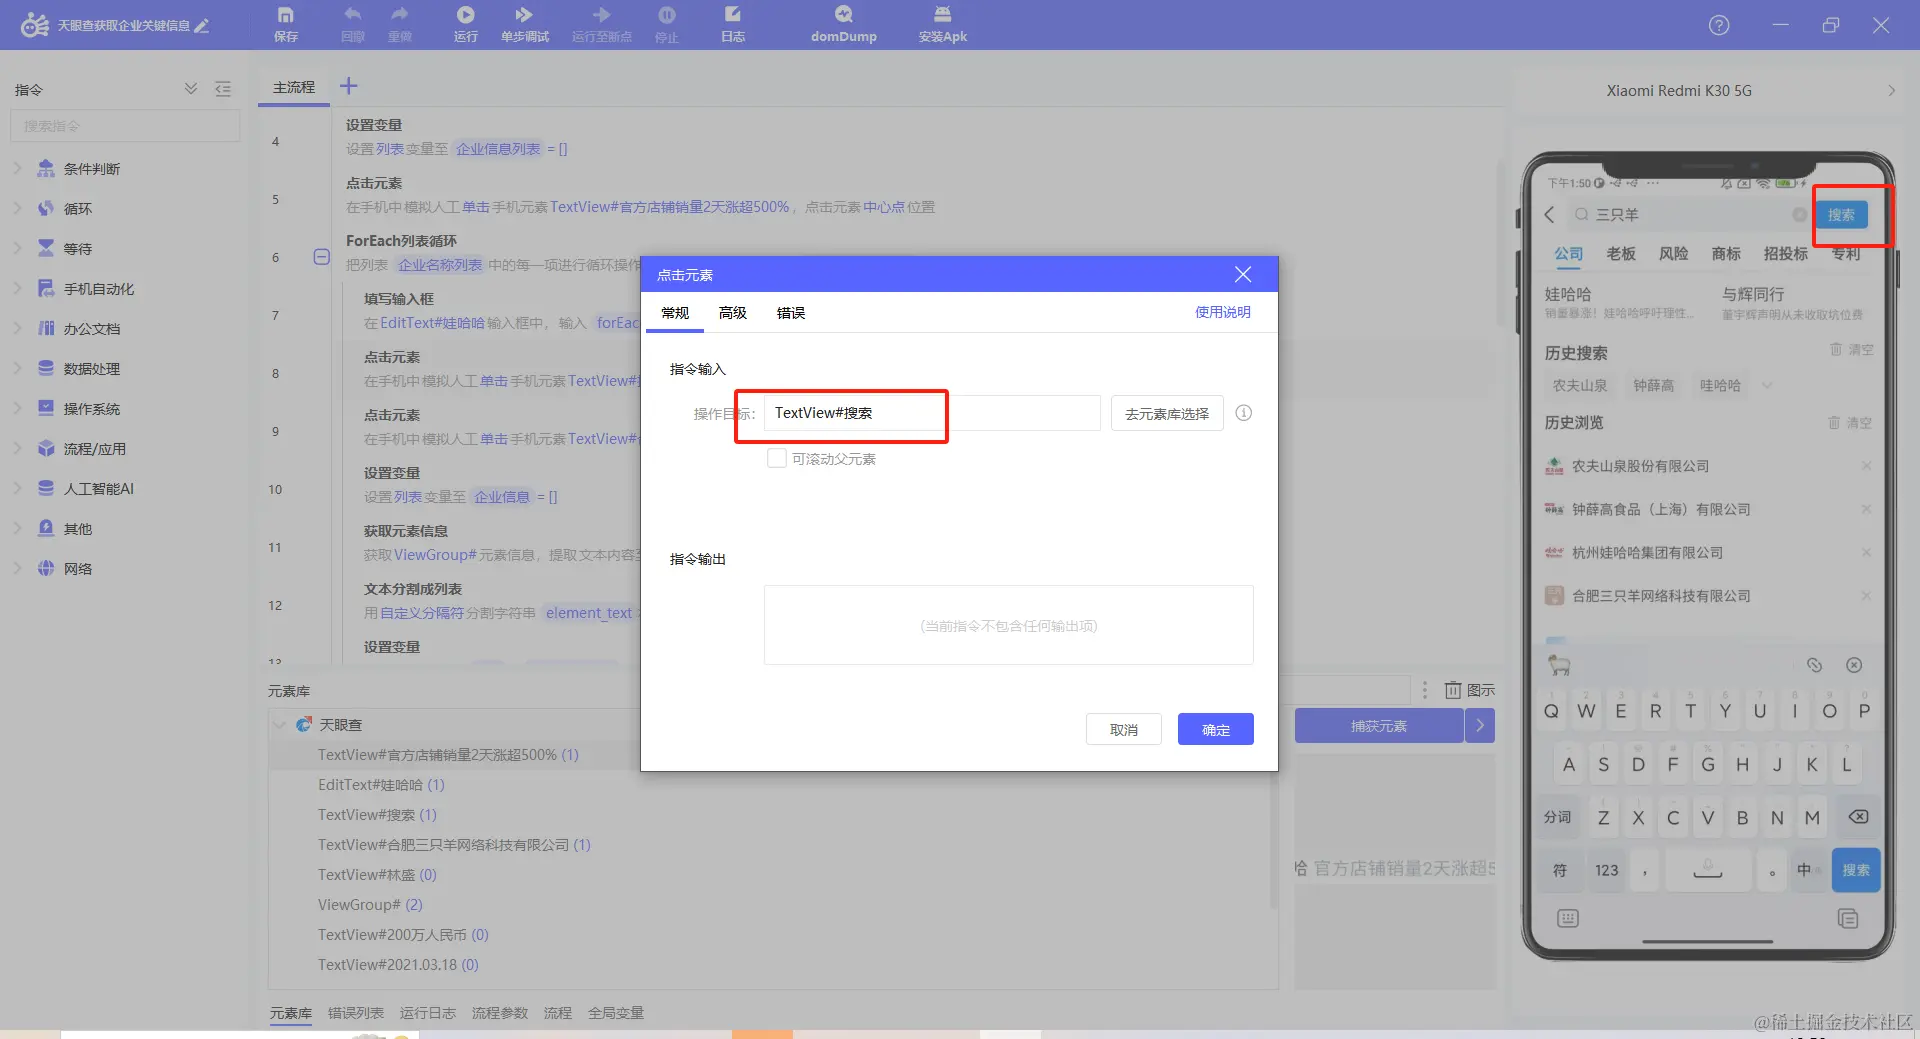Viewport: 1920px width, 1039px height.
Task: Clear the phone search text with the X icon
Action: coord(1799,215)
